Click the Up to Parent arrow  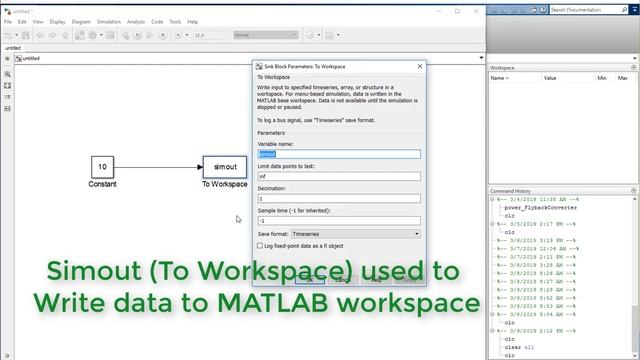click(x=65, y=36)
